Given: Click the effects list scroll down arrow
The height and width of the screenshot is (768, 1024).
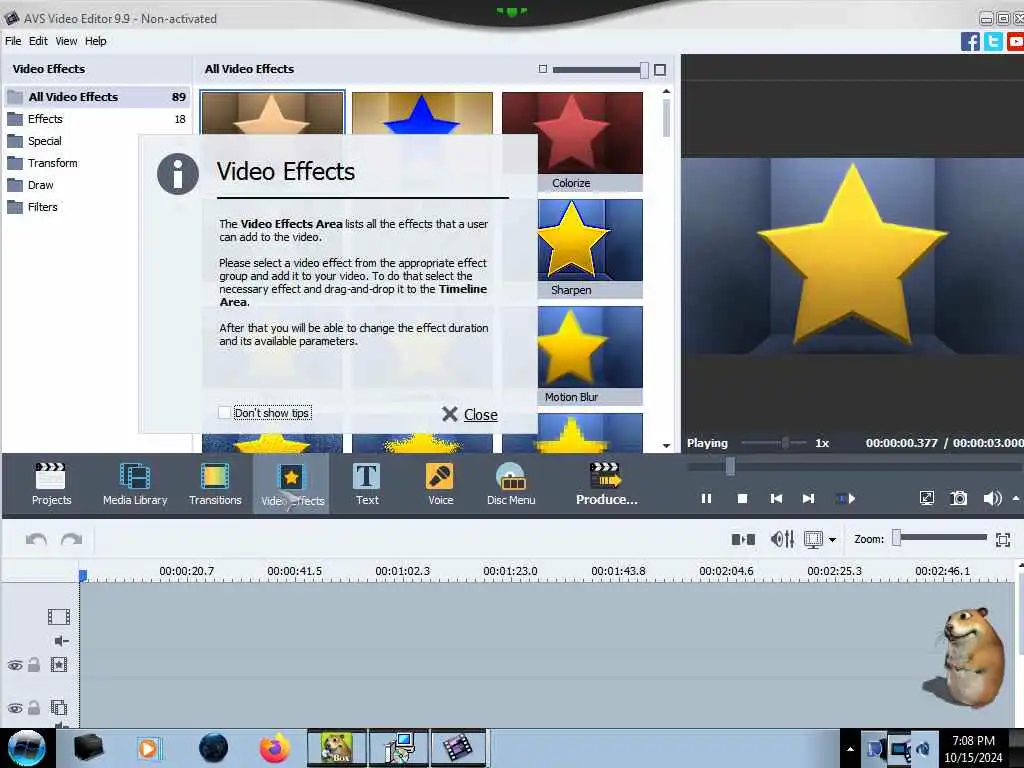Looking at the screenshot, I should click(666, 445).
